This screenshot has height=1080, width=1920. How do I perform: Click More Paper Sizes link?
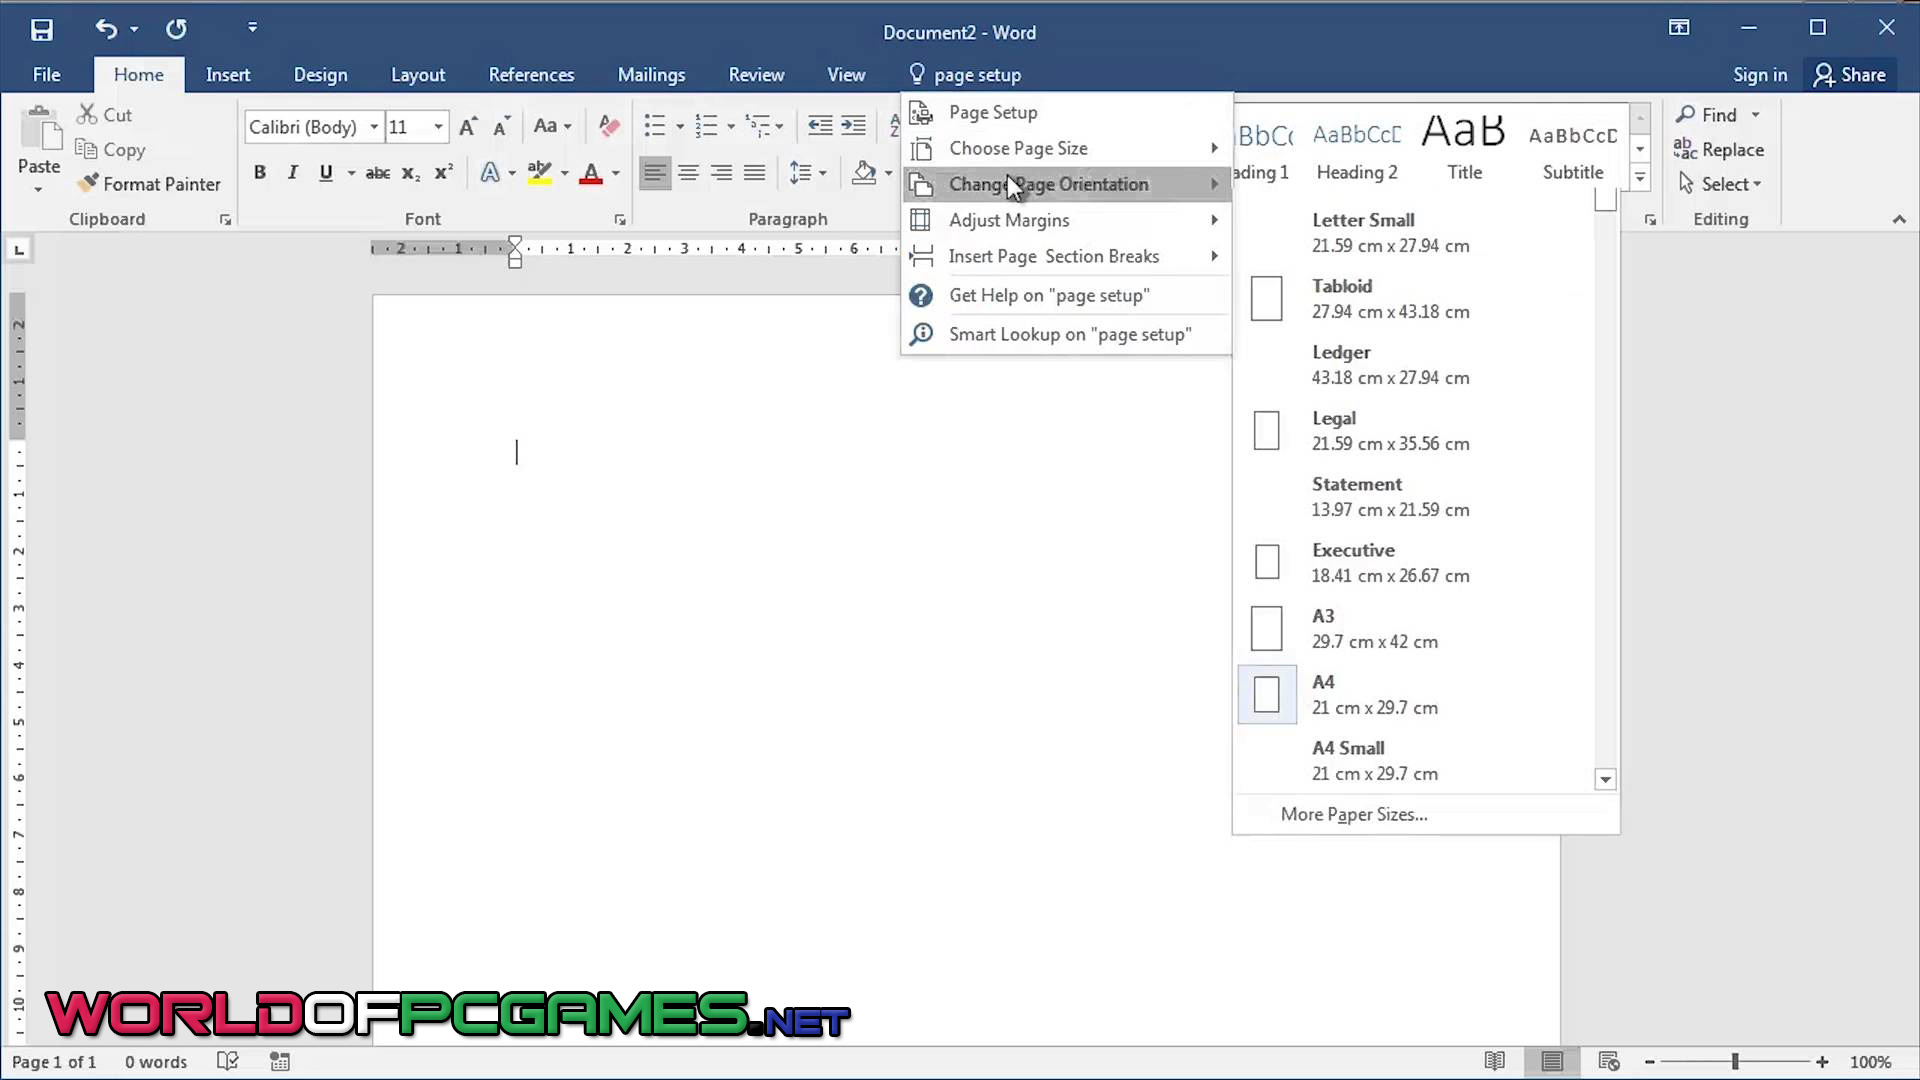click(x=1354, y=814)
